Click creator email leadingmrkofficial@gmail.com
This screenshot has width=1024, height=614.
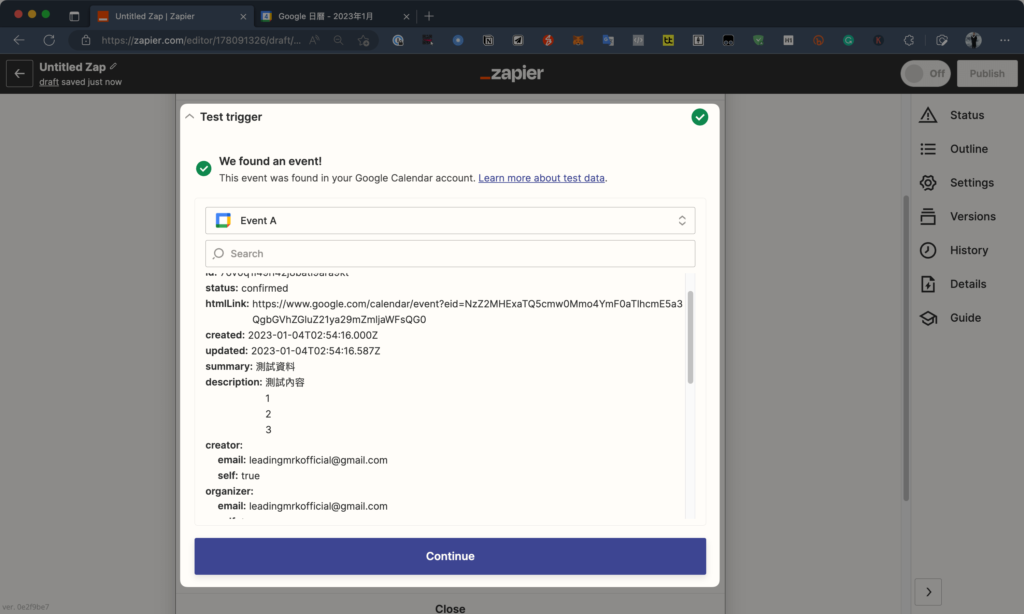(318, 460)
